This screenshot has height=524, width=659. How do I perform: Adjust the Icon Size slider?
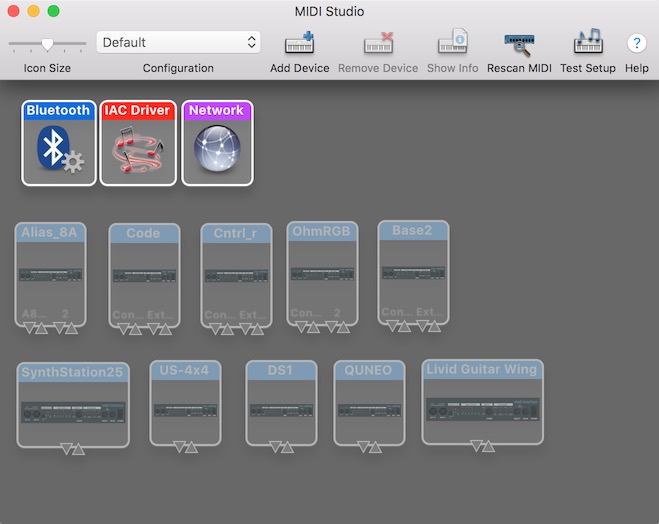pos(47,44)
